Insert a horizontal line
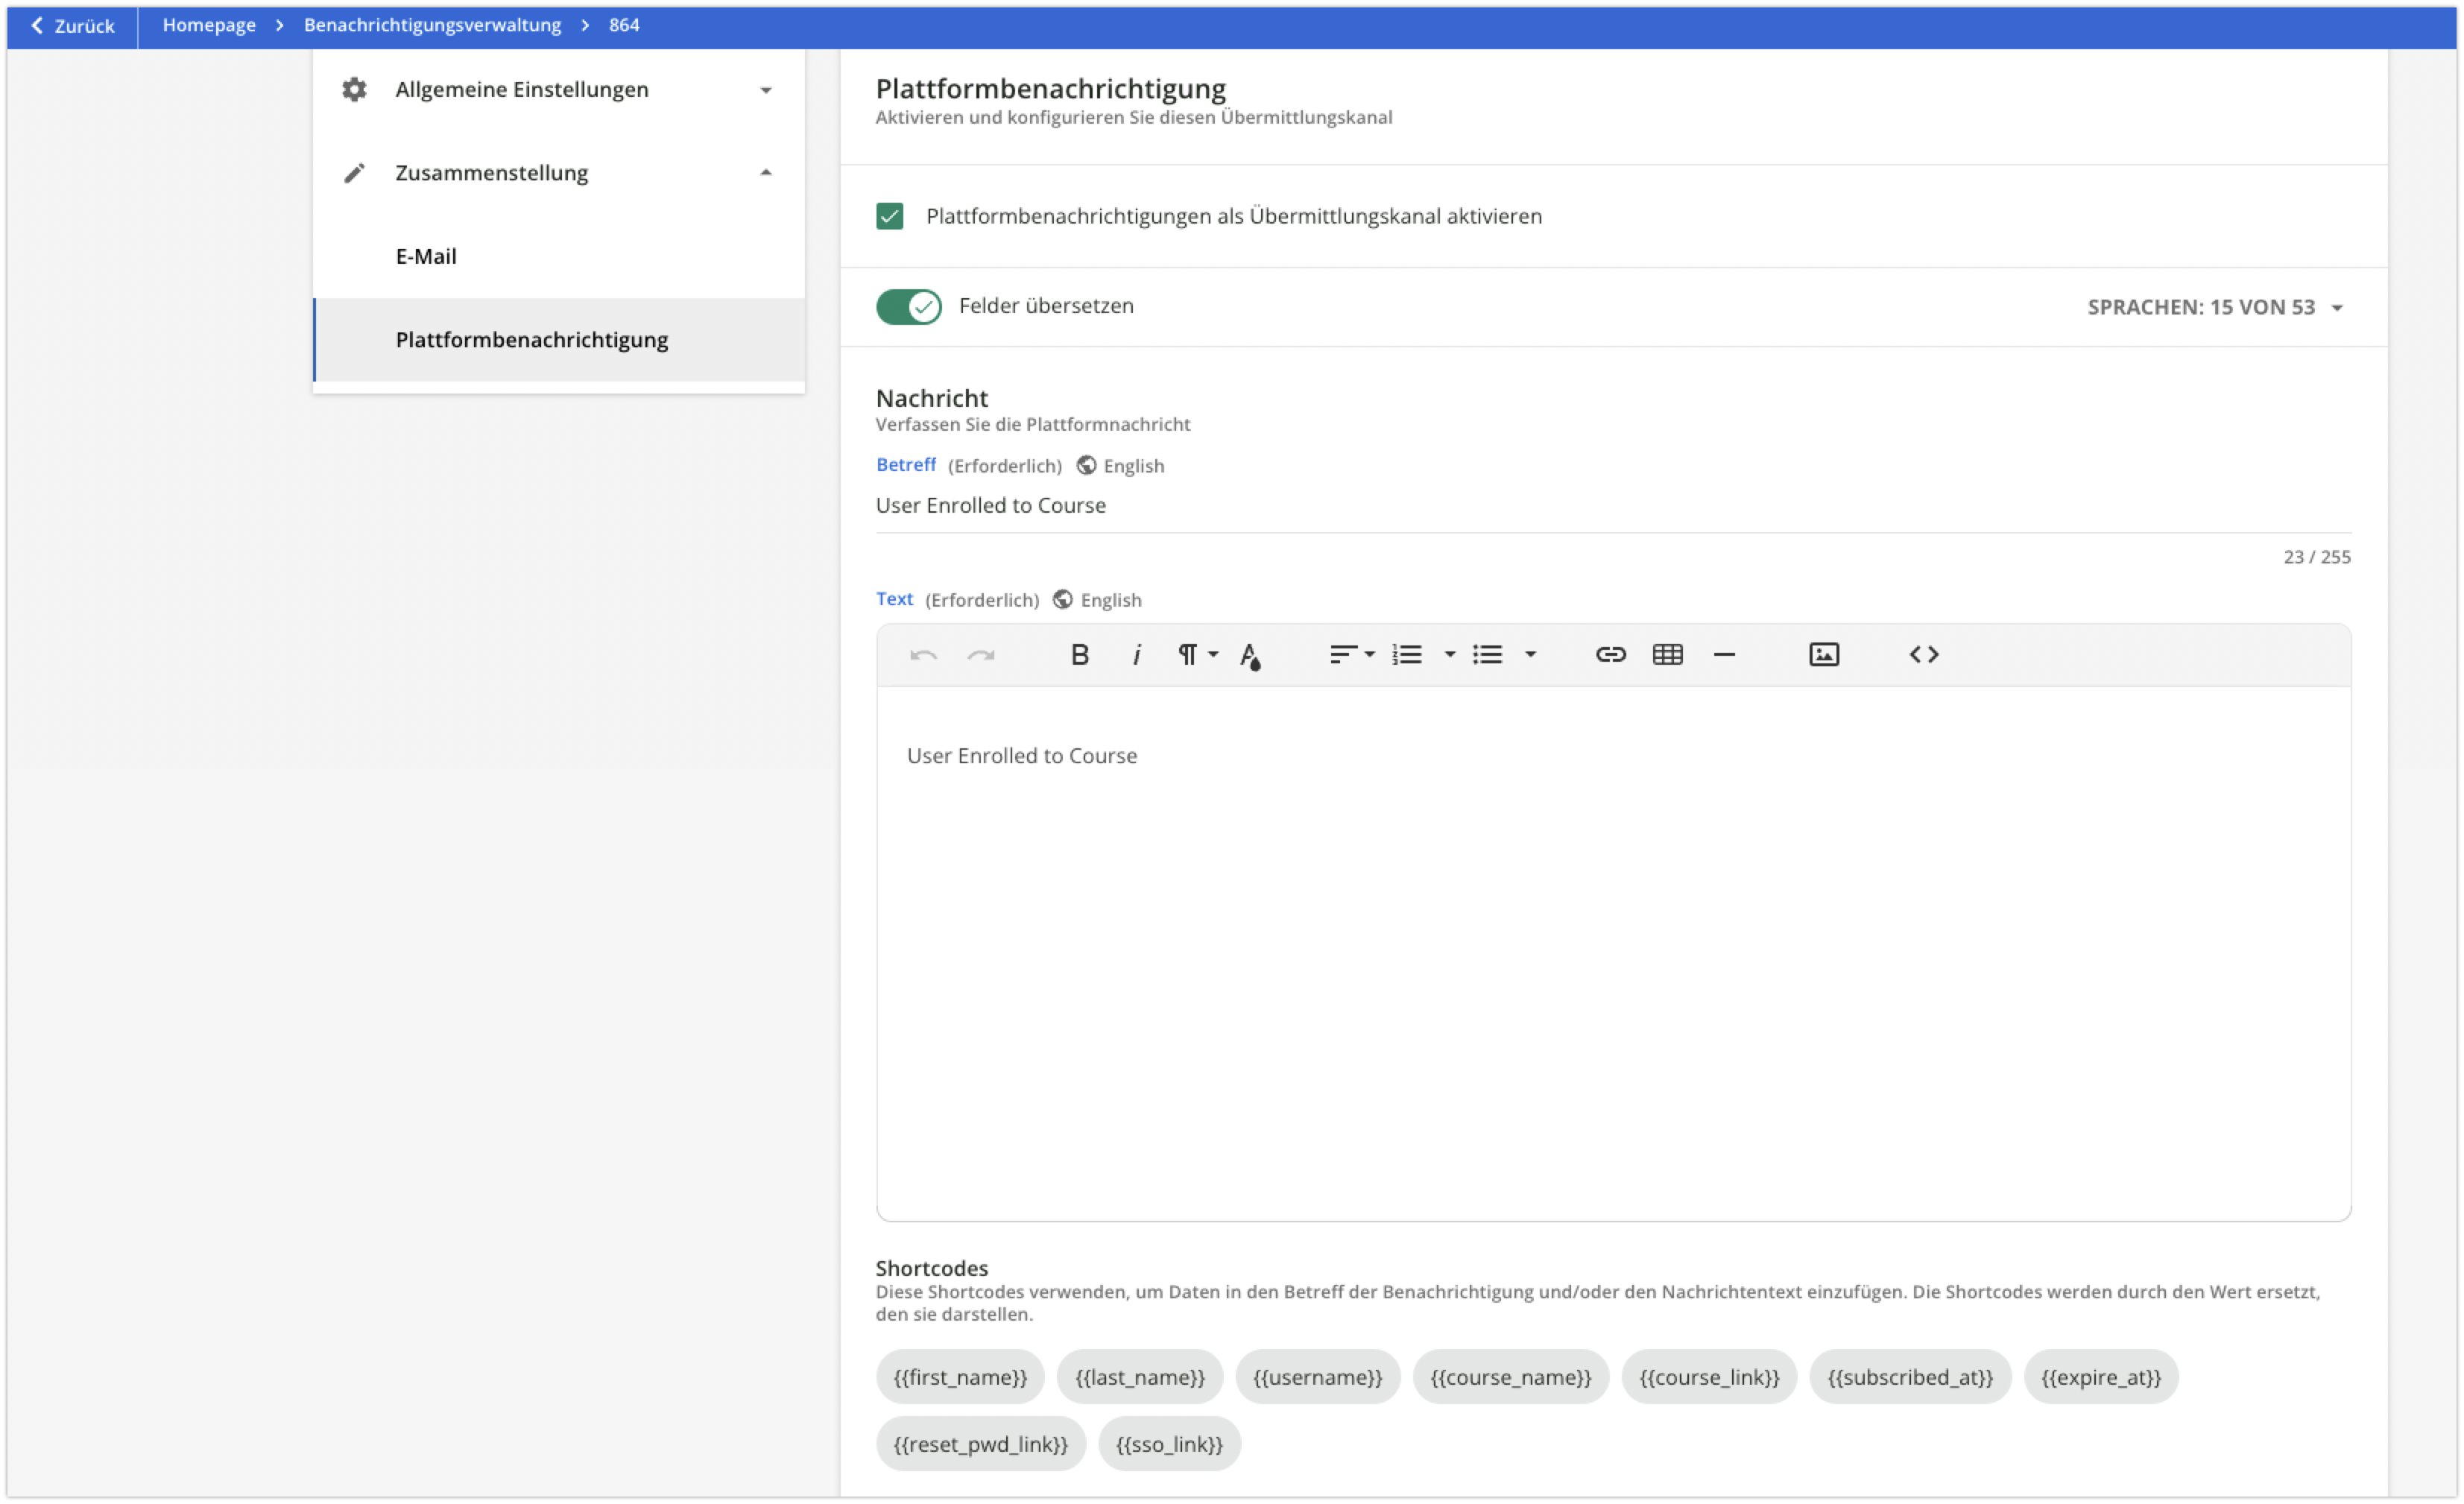This screenshot has width=2464, height=1504. (x=1724, y=655)
